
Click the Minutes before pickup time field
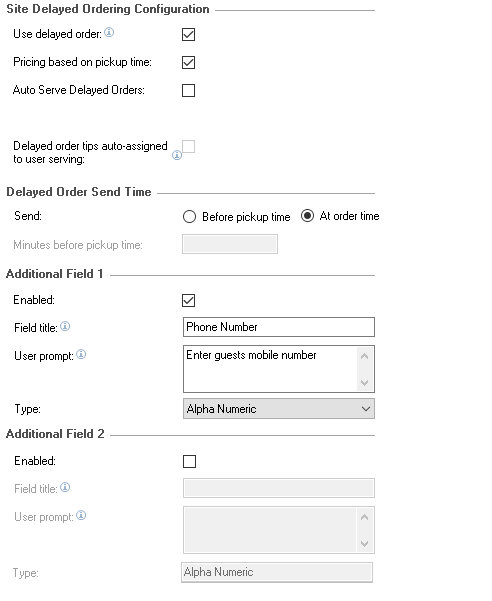tap(230, 245)
